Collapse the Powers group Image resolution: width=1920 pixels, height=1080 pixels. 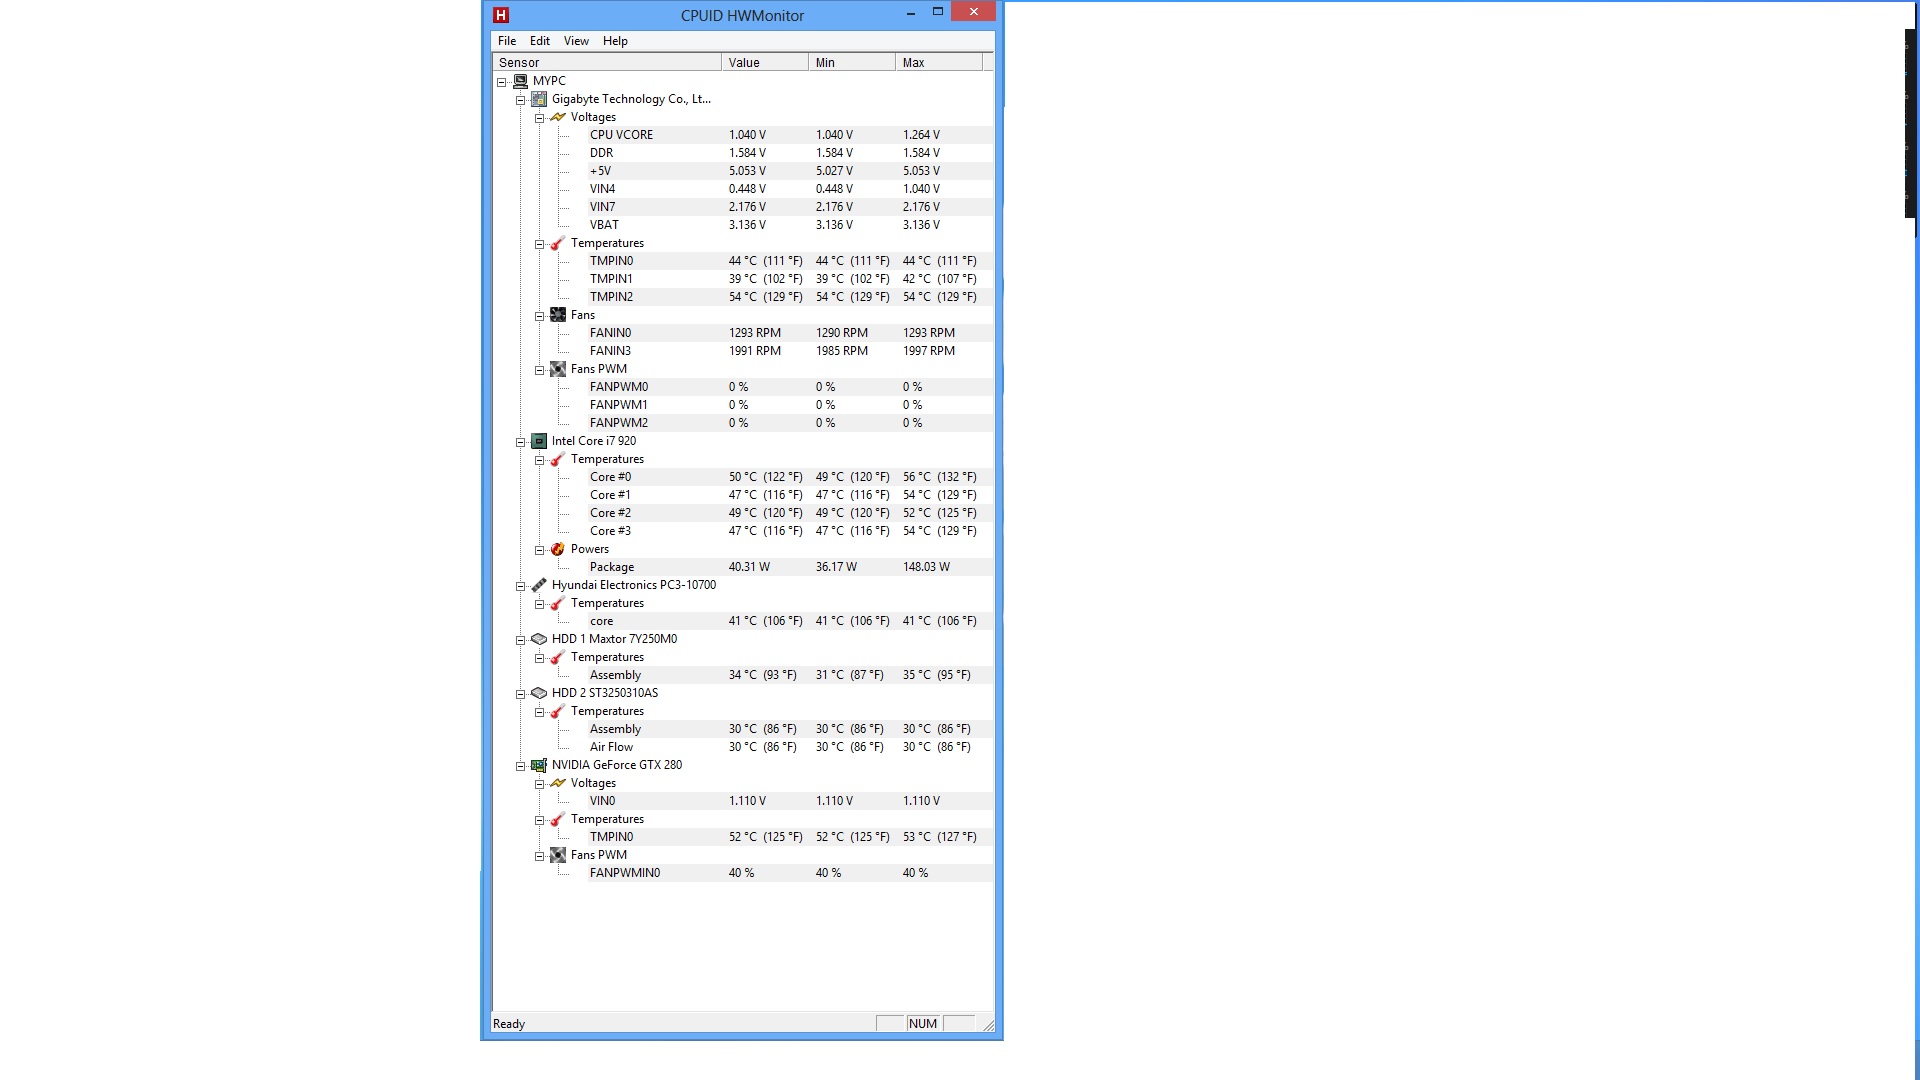tap(540, 550)
